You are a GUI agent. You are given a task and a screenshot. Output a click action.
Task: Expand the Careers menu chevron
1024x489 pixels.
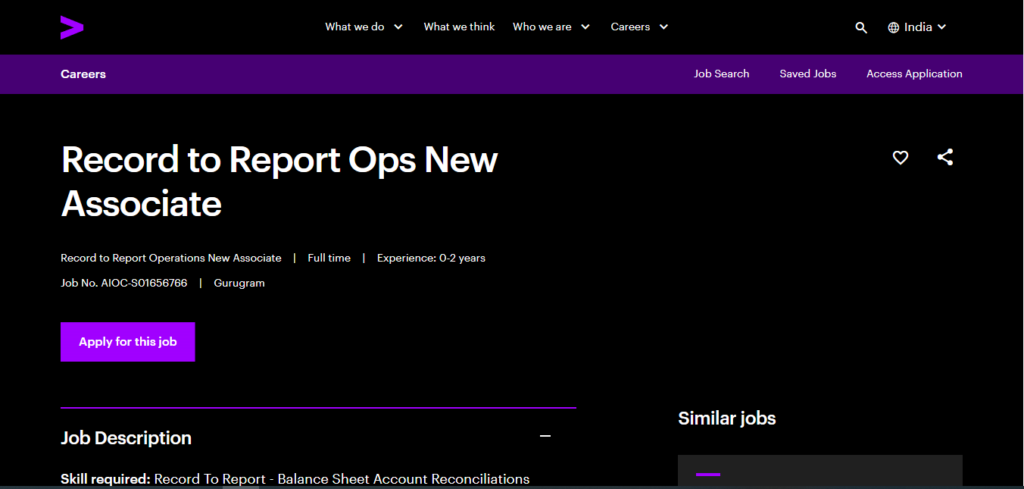click(x=664, y=27)
